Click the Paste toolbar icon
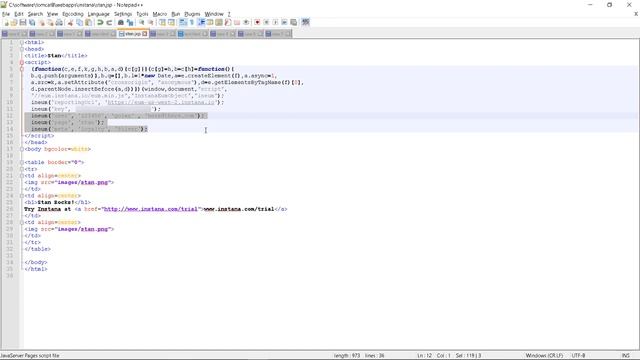 click(88, 22)
